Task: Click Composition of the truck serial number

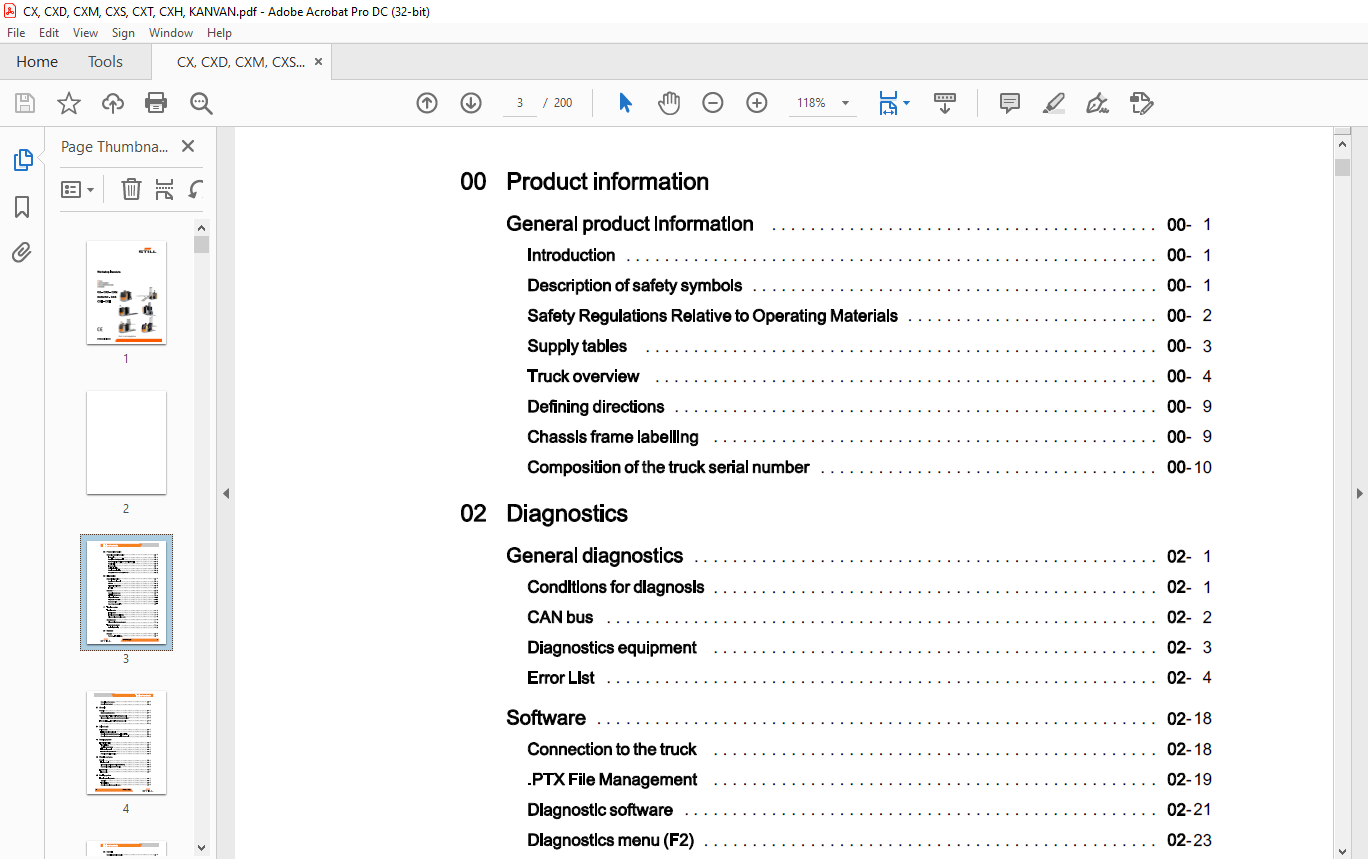Action: tap(668, 467)
